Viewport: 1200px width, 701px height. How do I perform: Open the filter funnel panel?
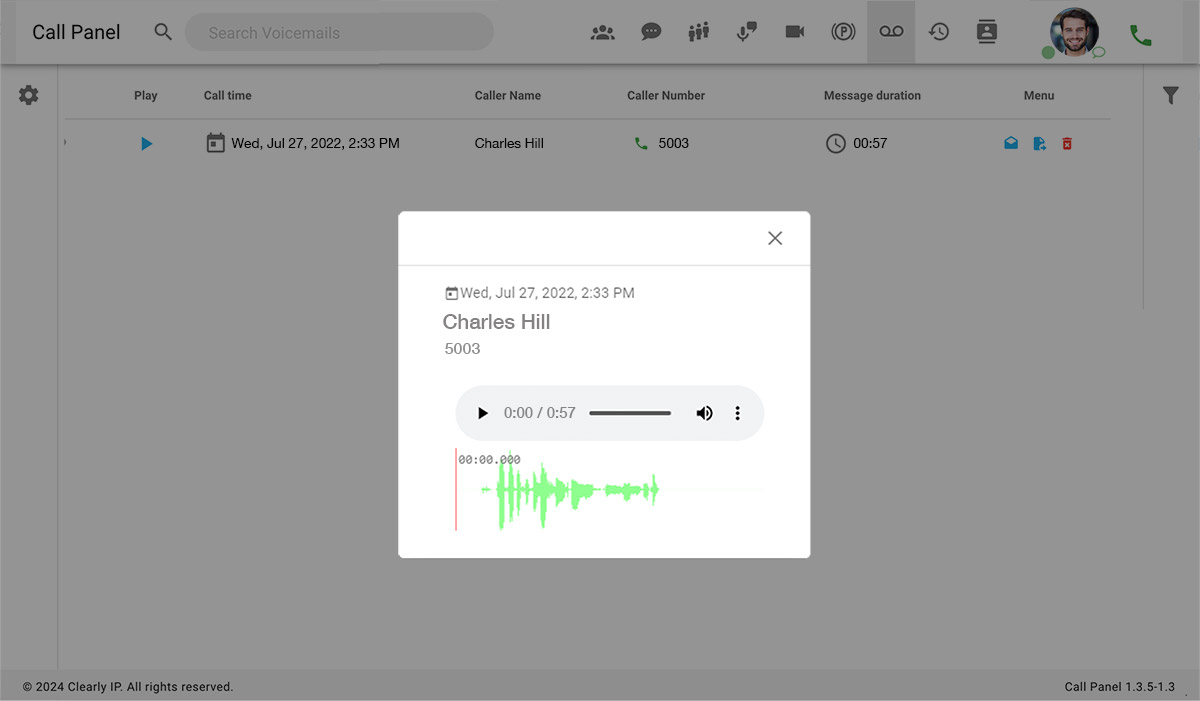click(x=1171, y=95)
